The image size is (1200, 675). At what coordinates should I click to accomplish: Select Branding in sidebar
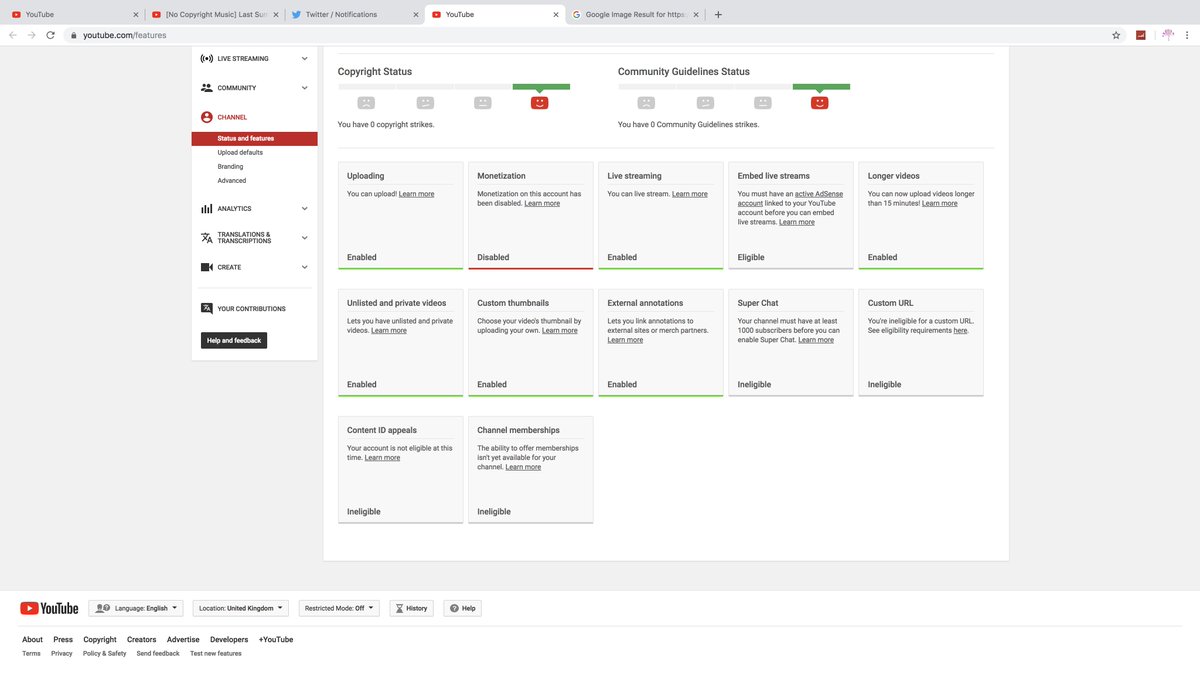(230, 167)
